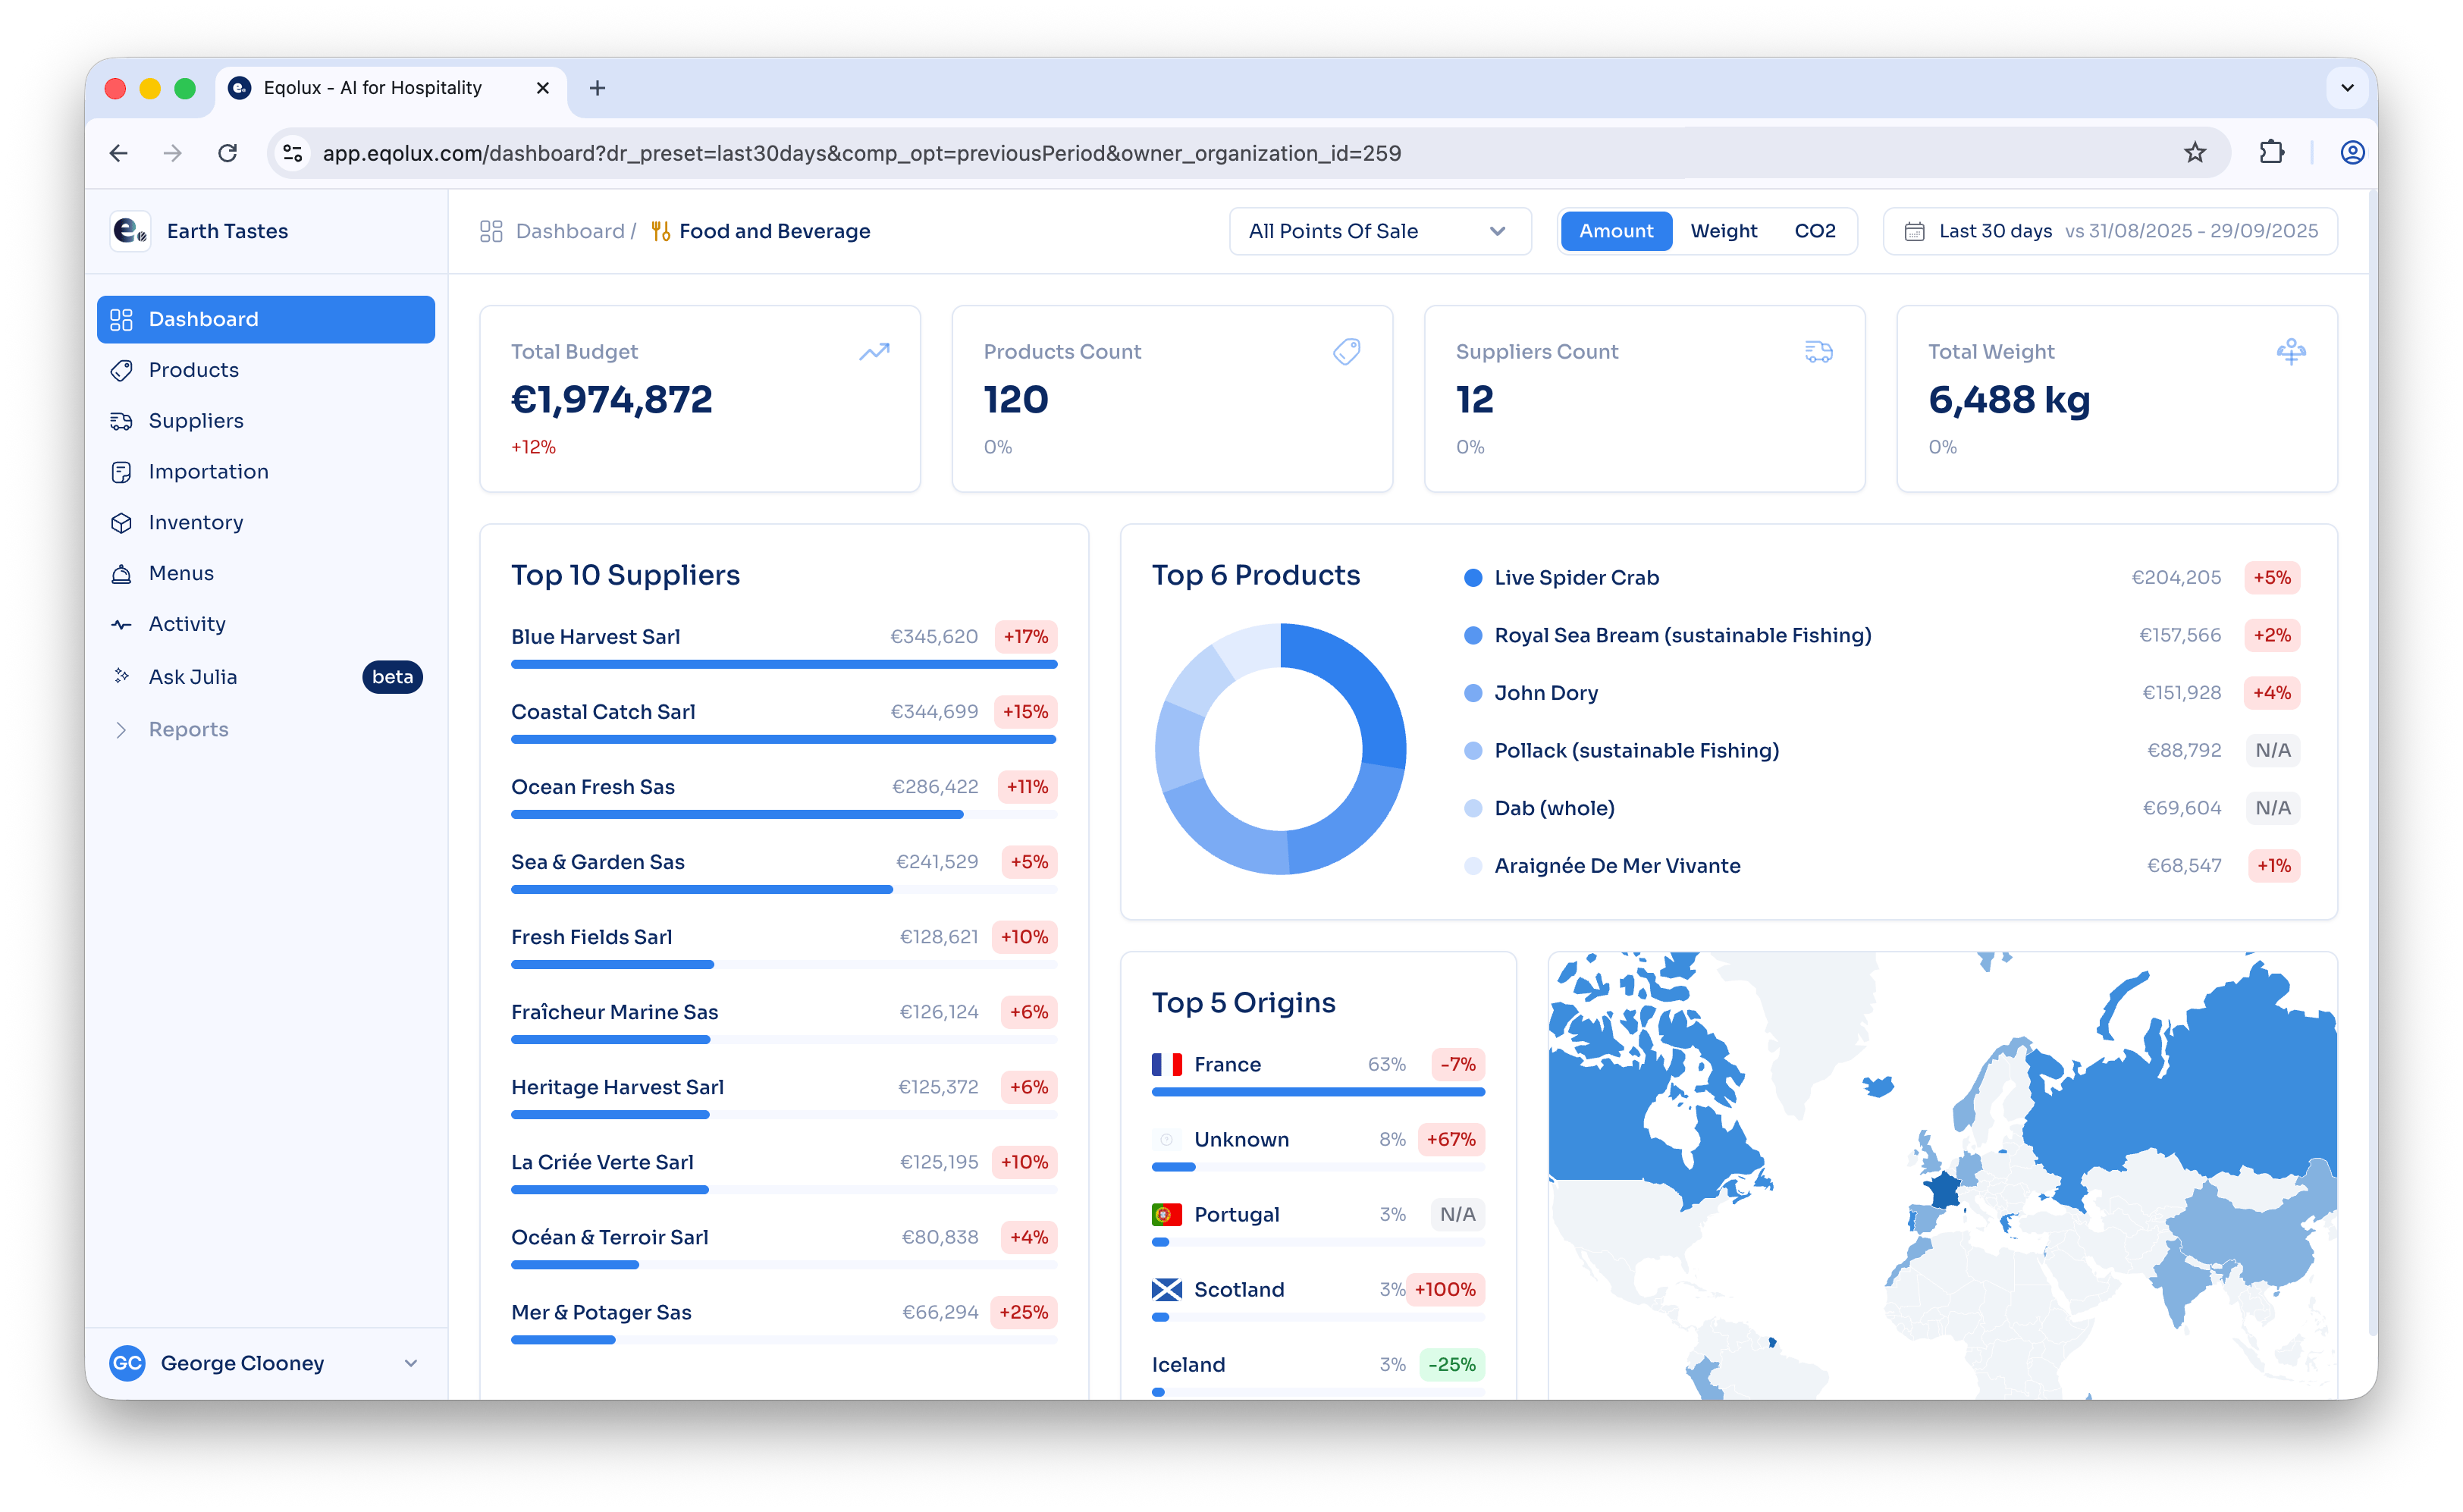Click the Products tag icon in sidebar
This screenshot has height=1512, width=2463.
coord(121,370)
